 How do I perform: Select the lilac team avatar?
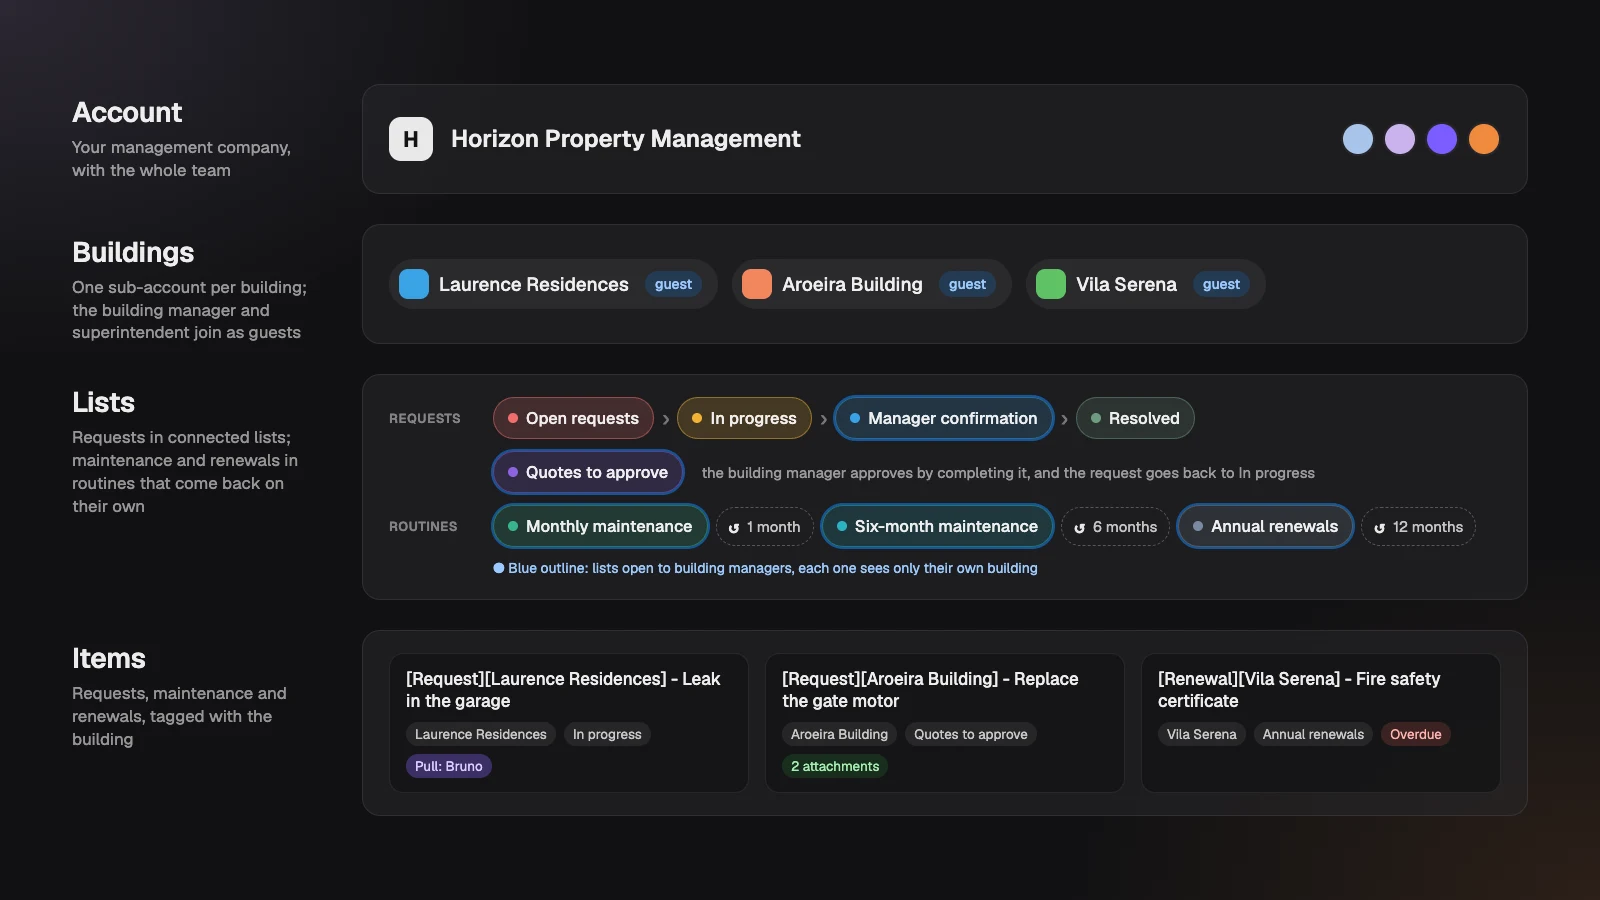click(x=1400, y=139)
